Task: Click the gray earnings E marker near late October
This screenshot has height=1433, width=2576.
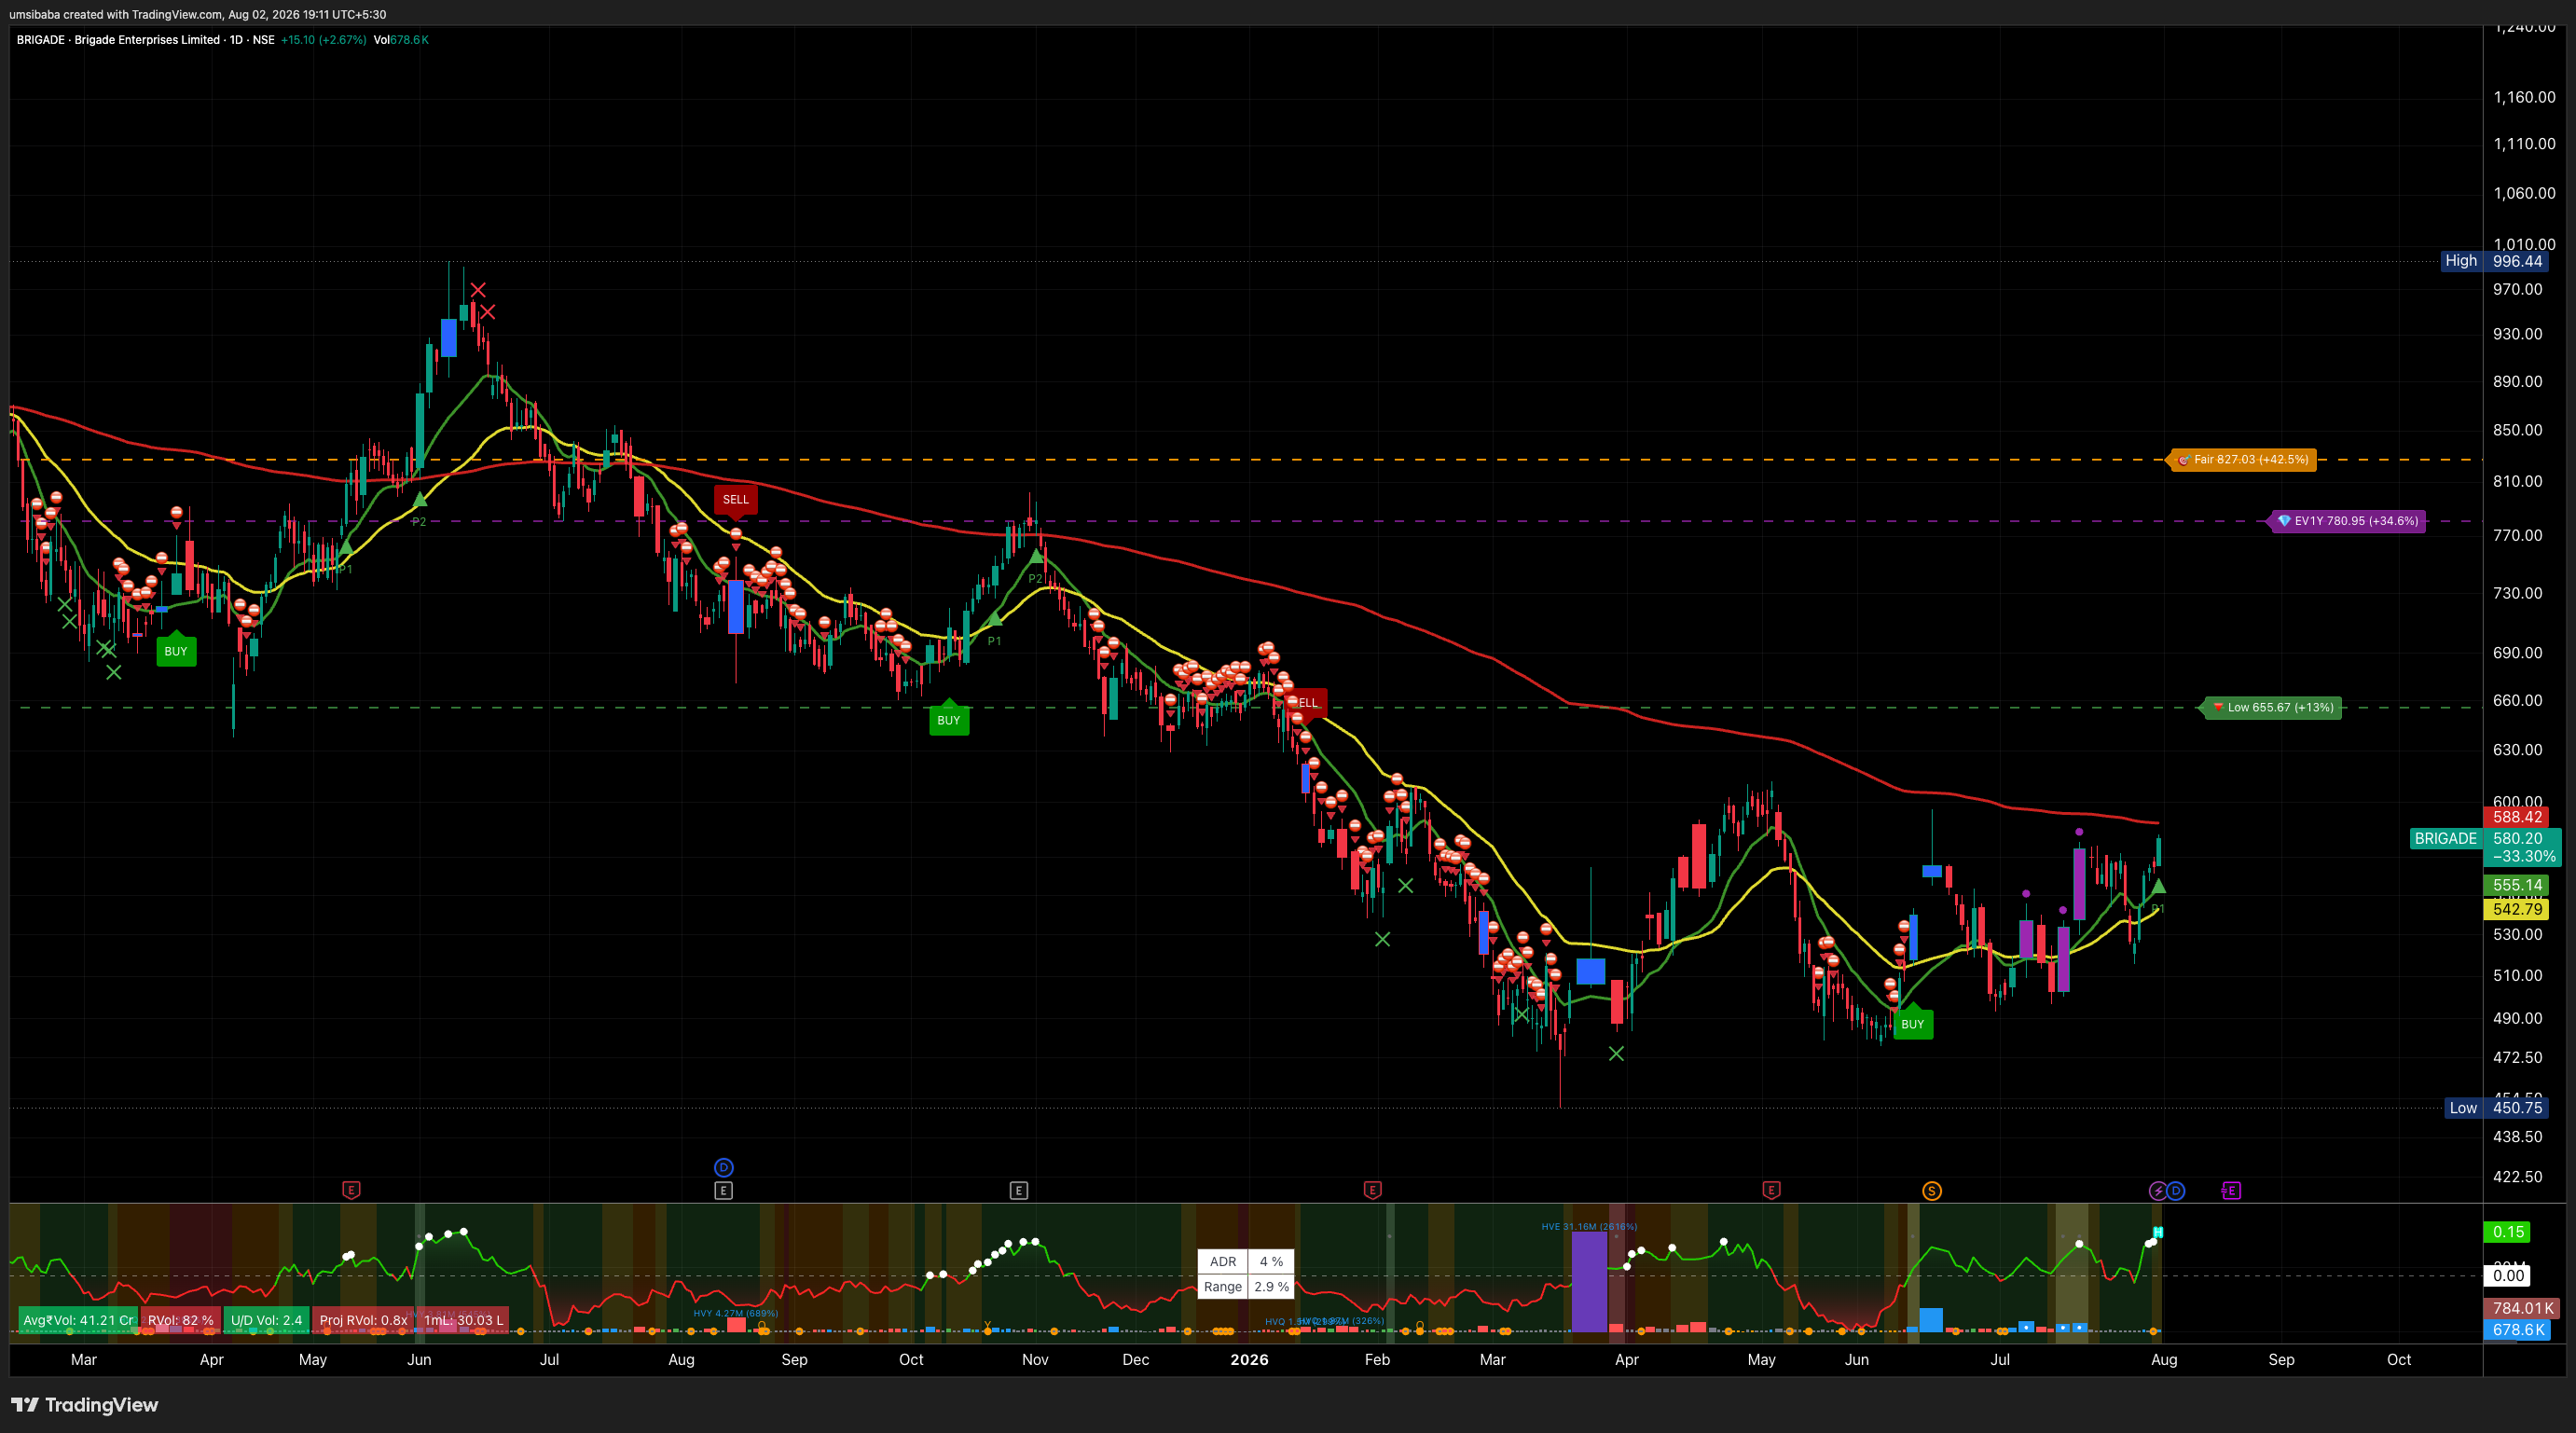Action: coord(1019,1190)
